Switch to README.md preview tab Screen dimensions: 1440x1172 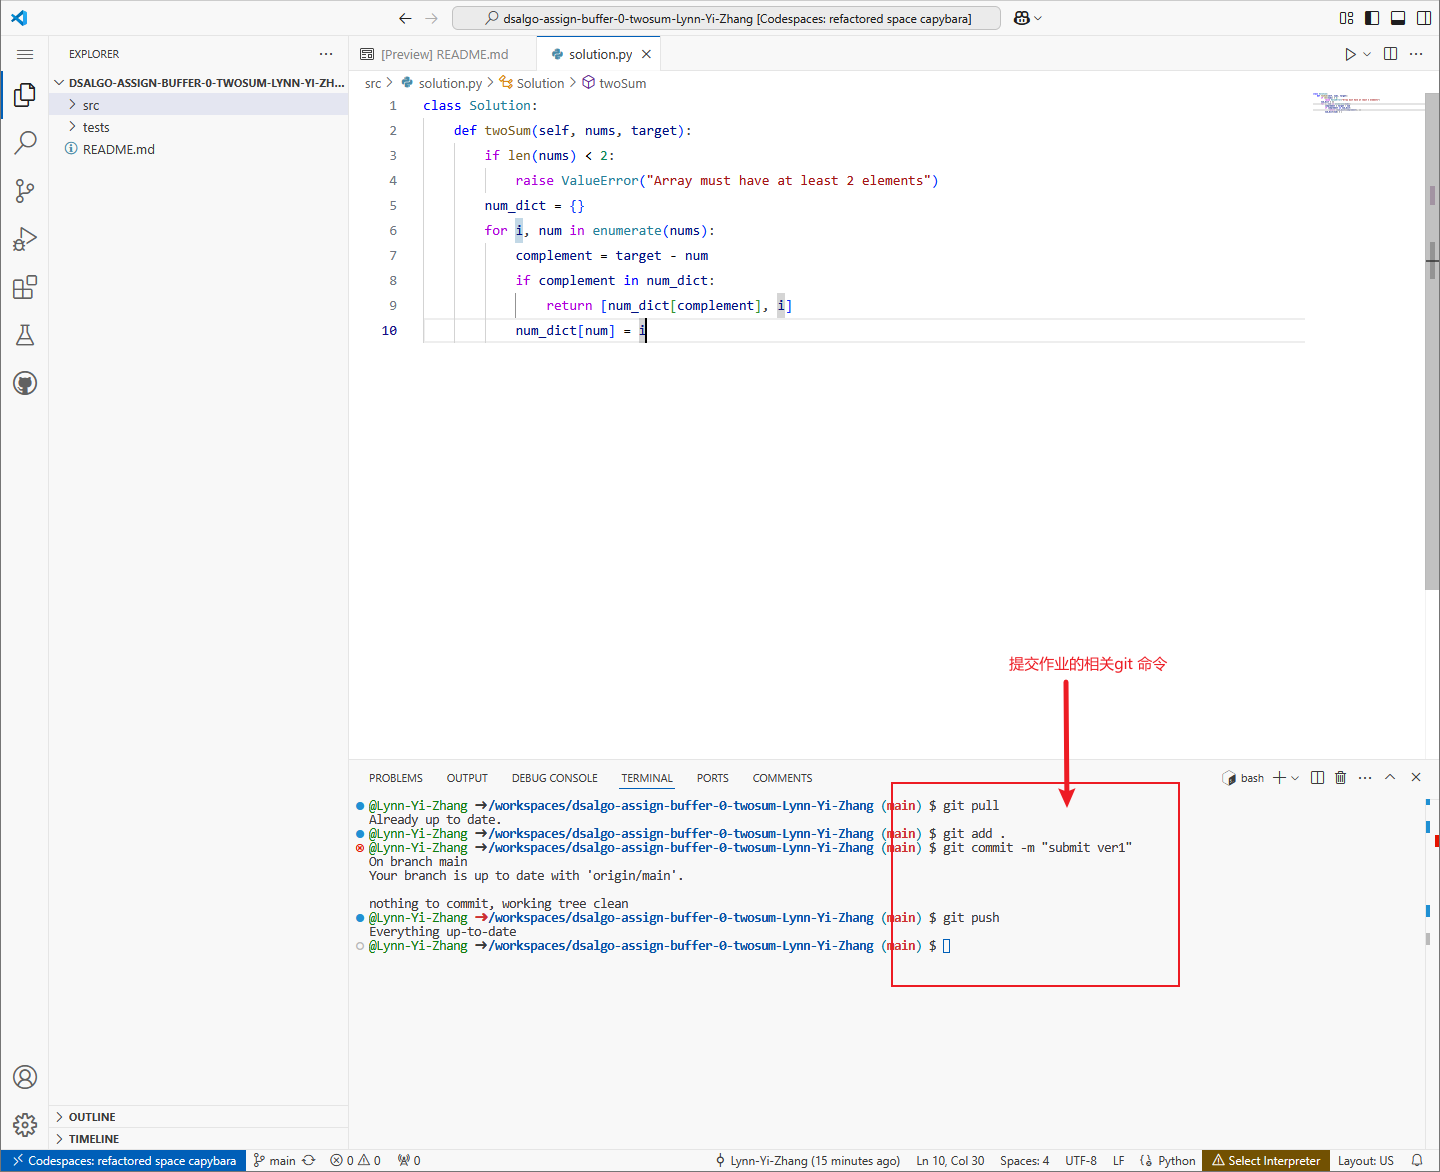click(443, 54)
